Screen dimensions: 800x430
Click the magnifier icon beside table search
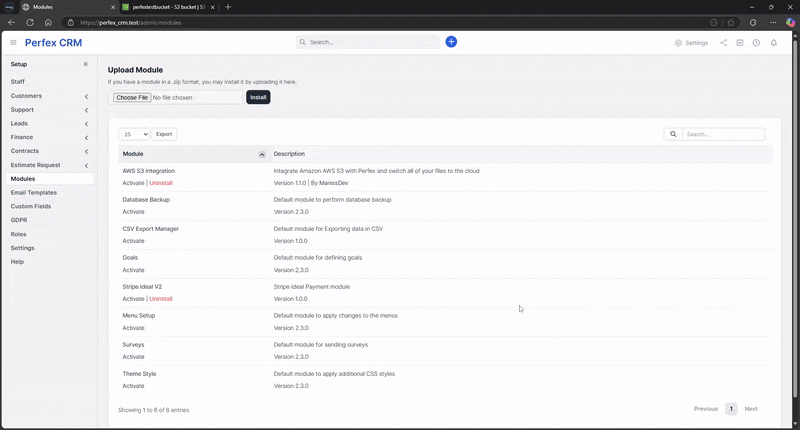(673, 134)
